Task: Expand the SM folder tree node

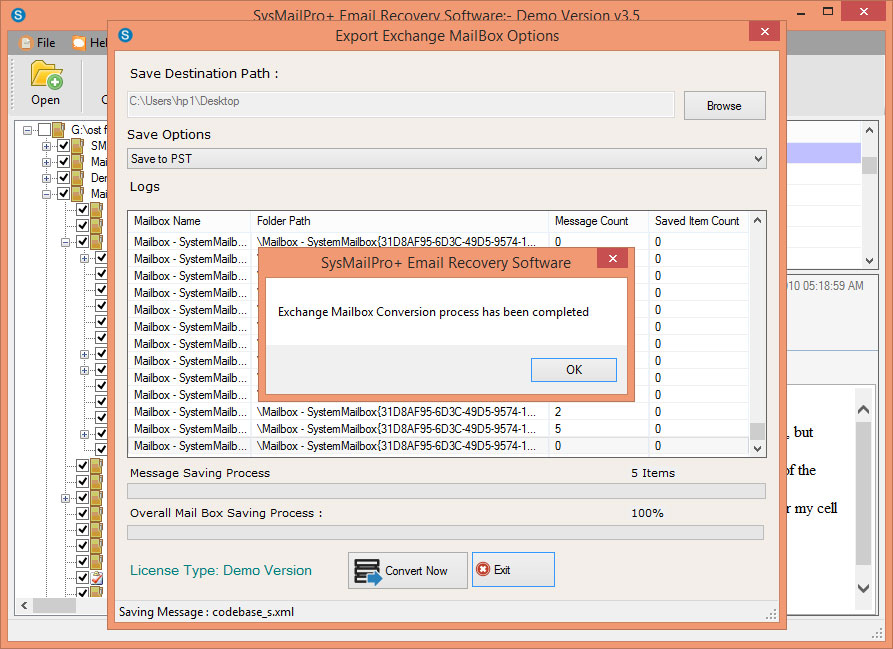Action: [46, 146]
